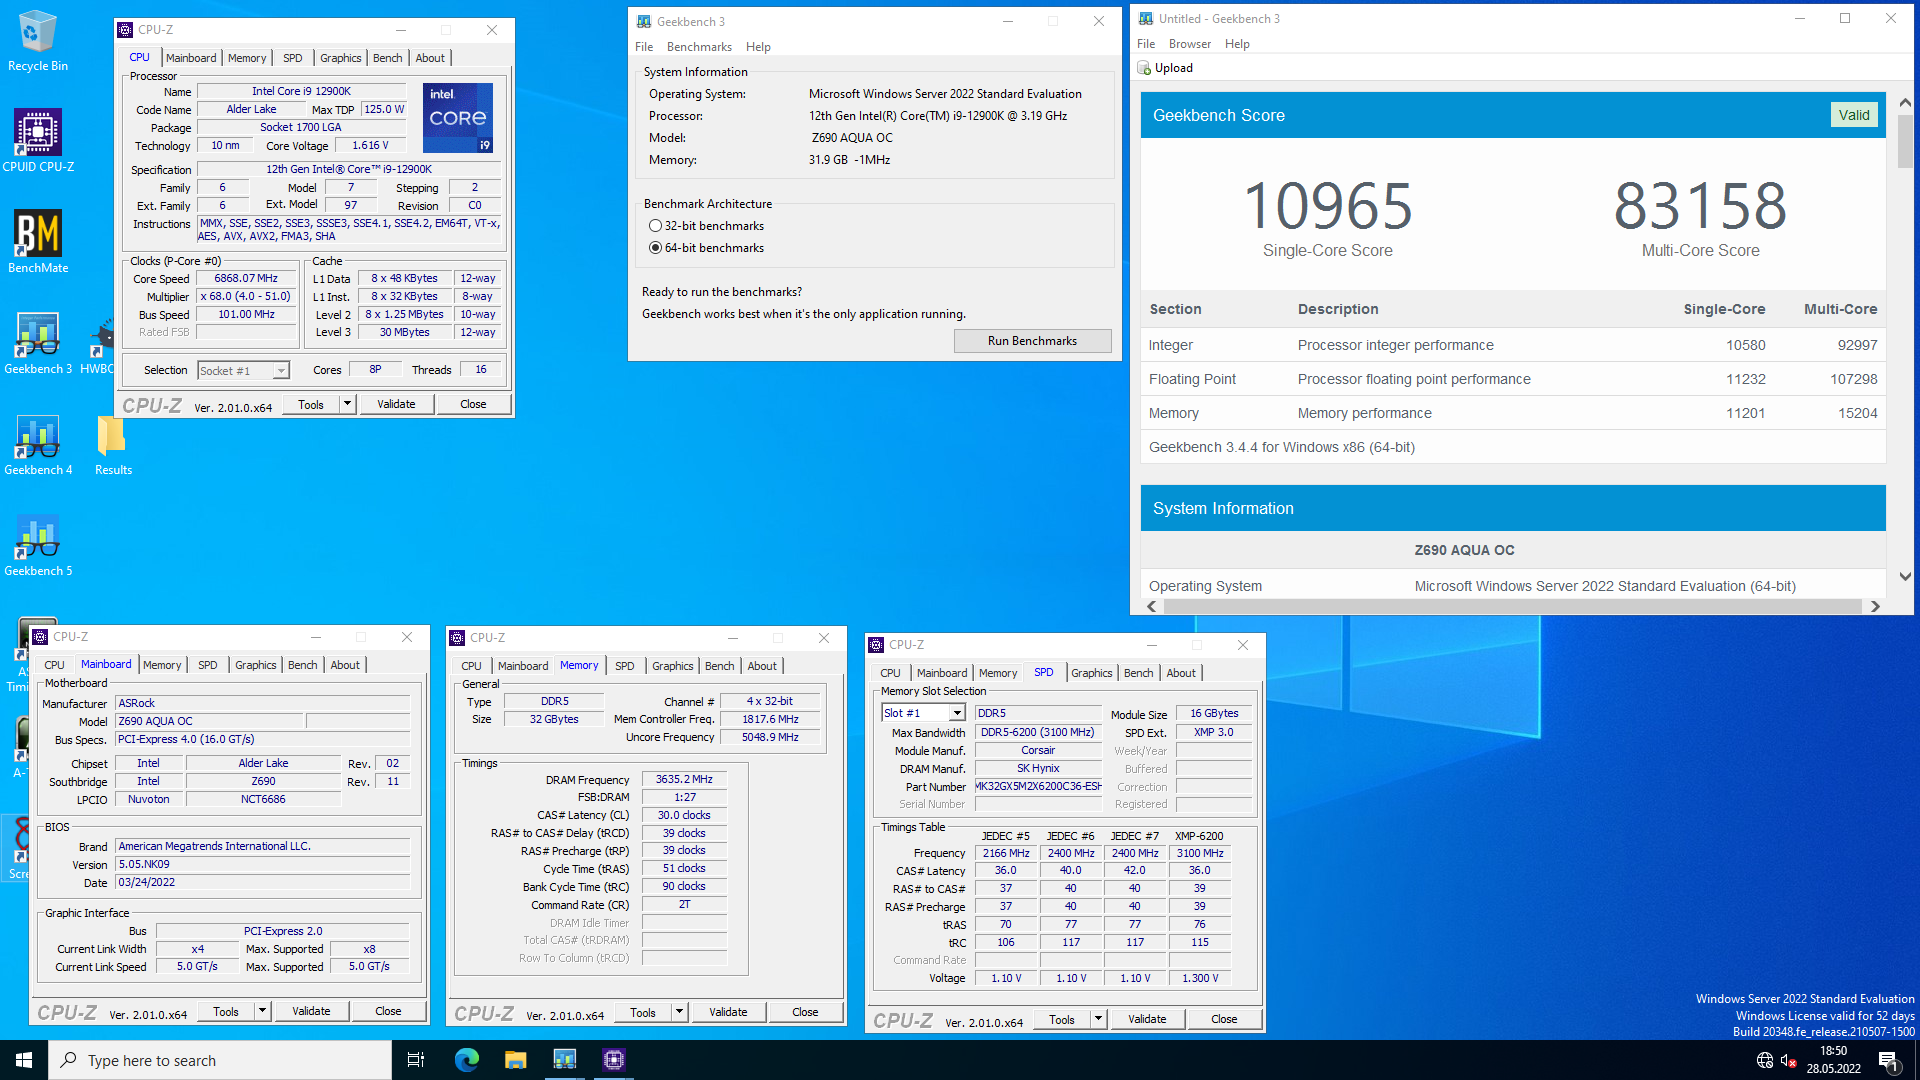
Task: Expand Tools dropdown arrow in Mainboard CPU-Z window
Action: click(x=262, y=1011)
